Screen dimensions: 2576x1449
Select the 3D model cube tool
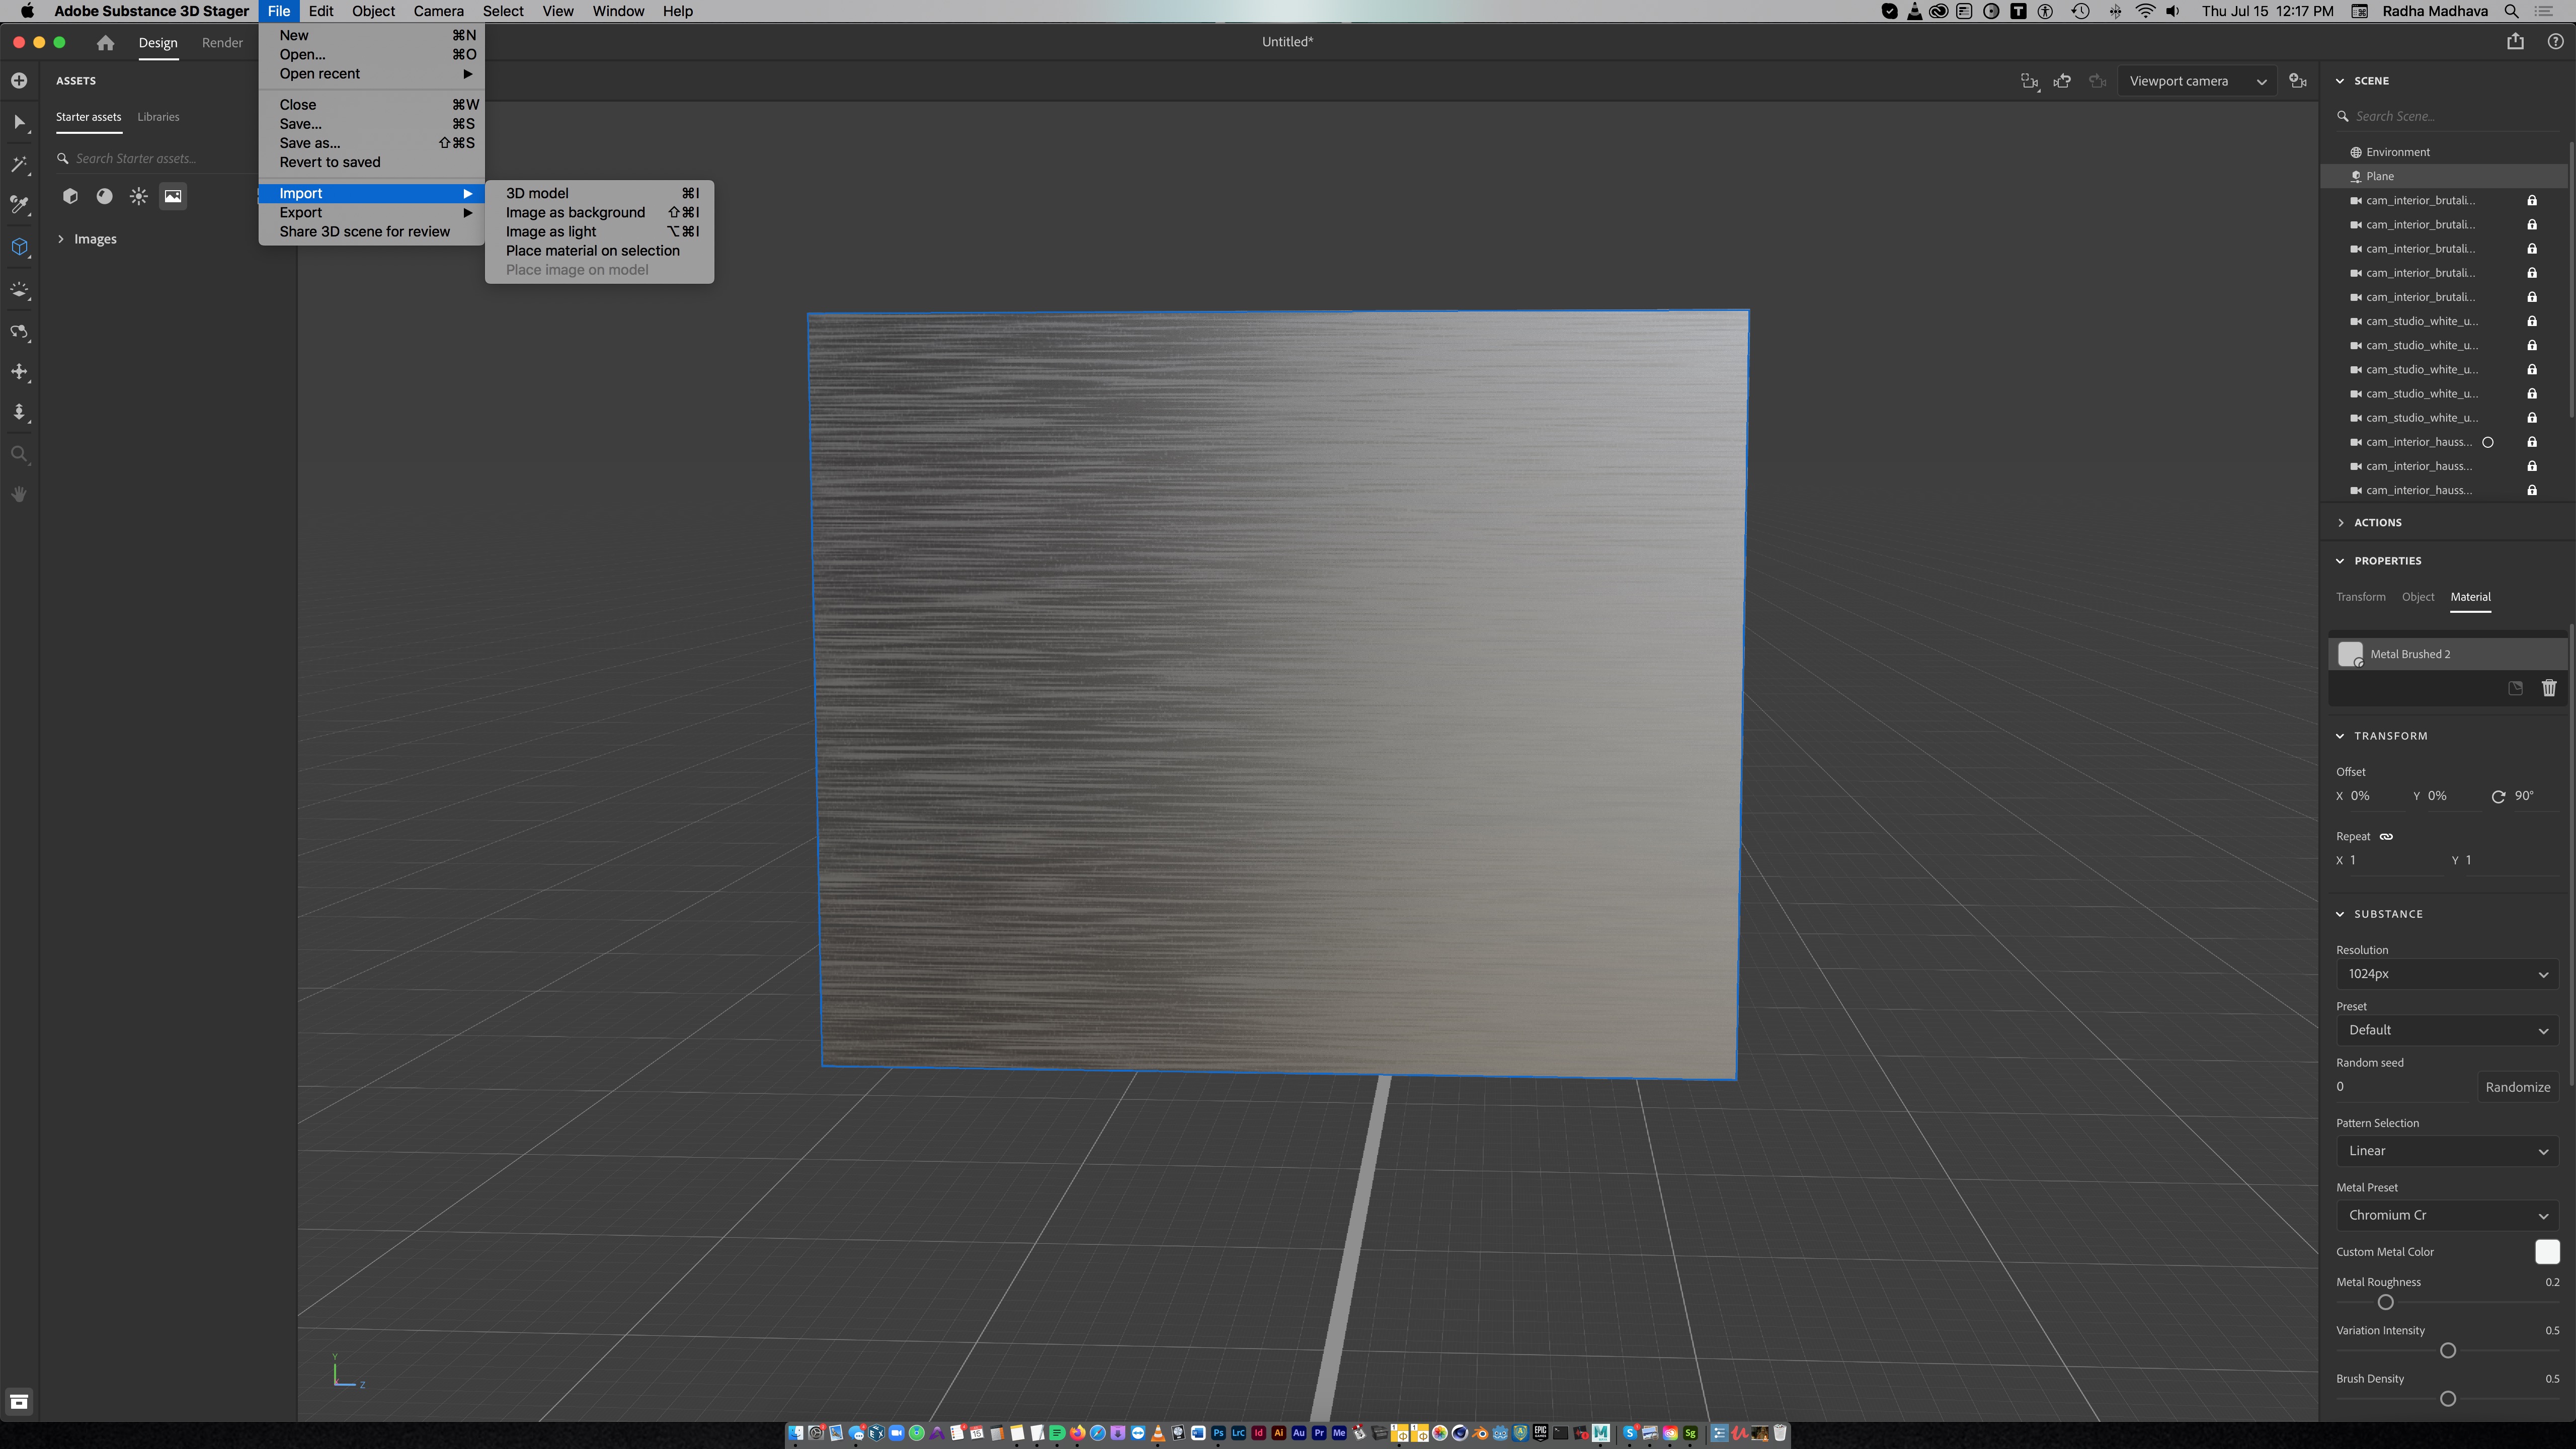click(19, 247)
